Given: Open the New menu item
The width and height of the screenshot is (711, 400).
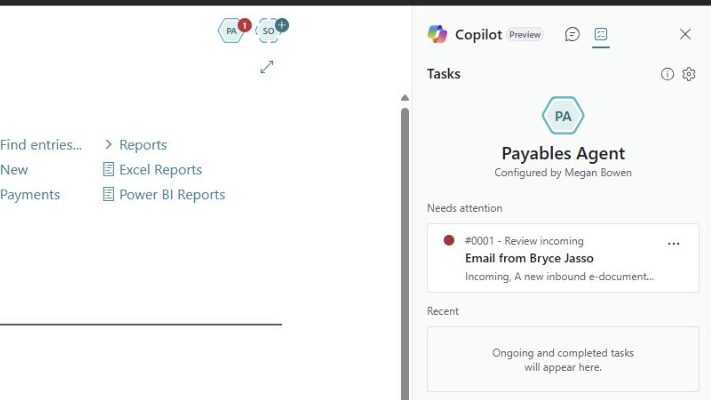Looking at the screenshot, I should [x=14, y=170].
